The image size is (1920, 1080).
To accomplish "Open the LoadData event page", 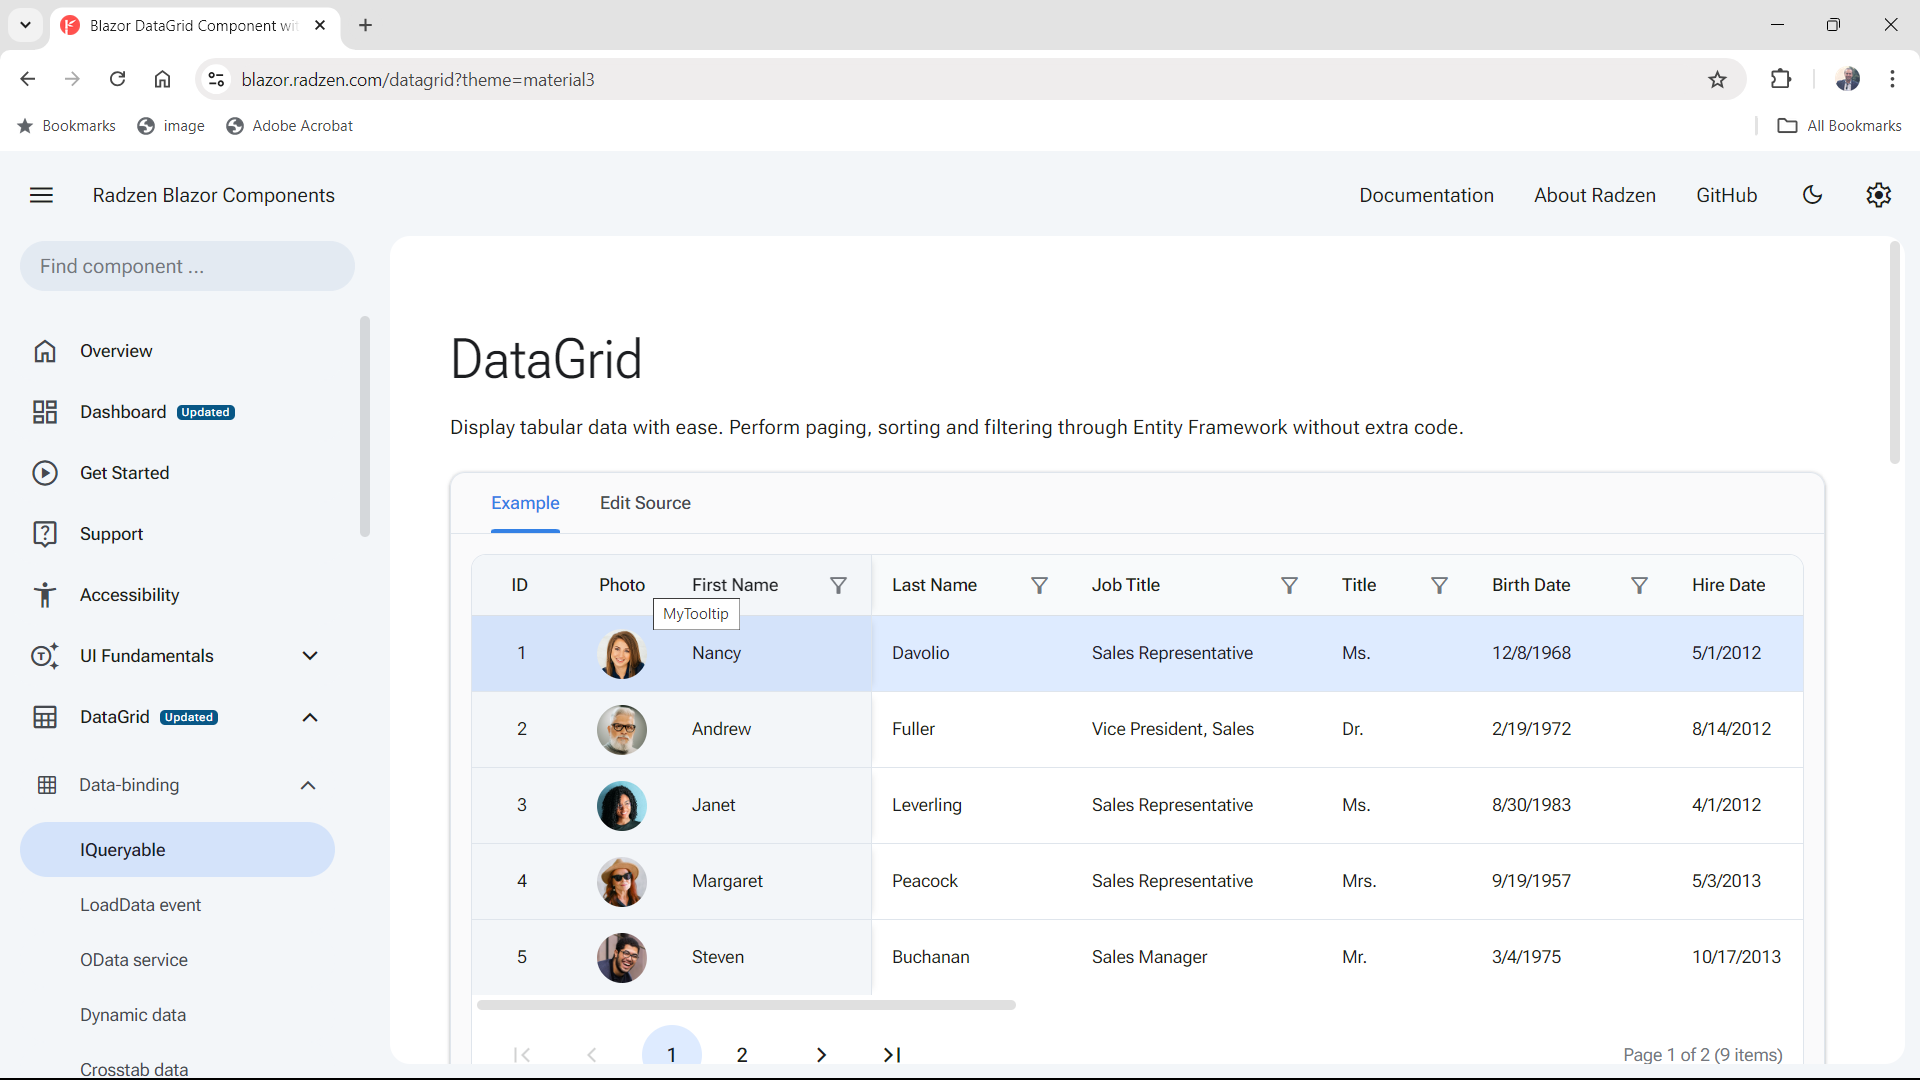I will 140,905.
